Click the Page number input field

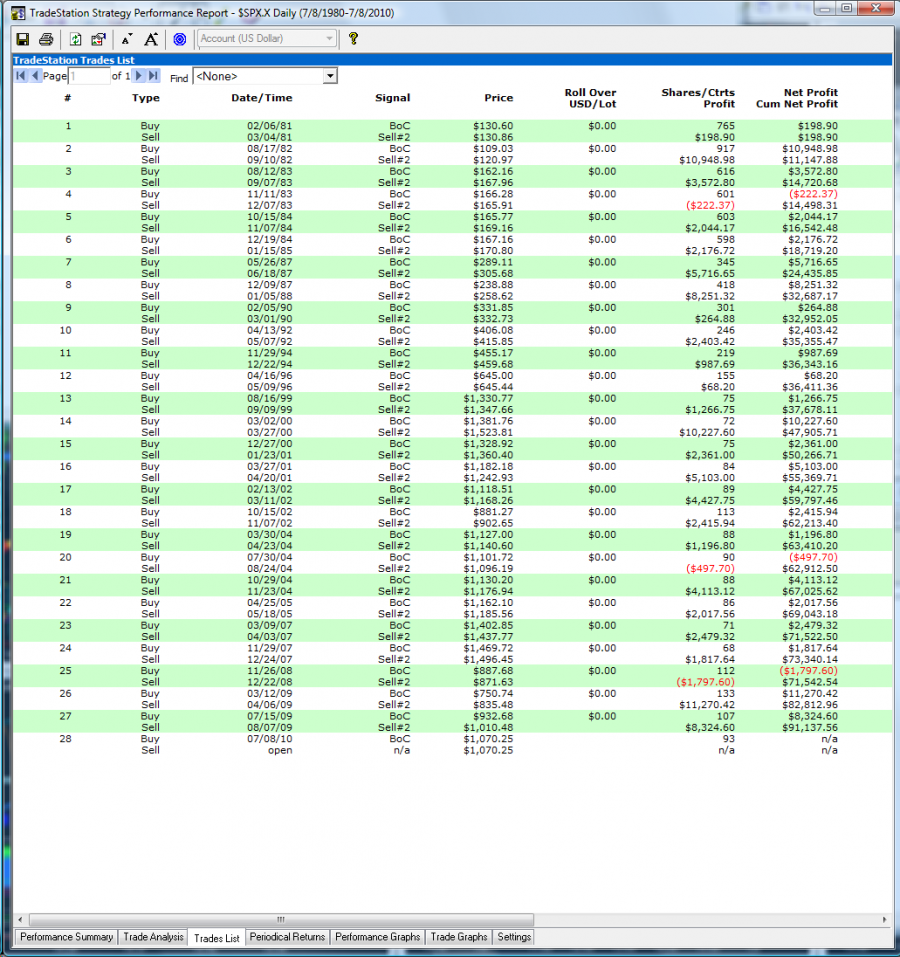coord(89,76)
